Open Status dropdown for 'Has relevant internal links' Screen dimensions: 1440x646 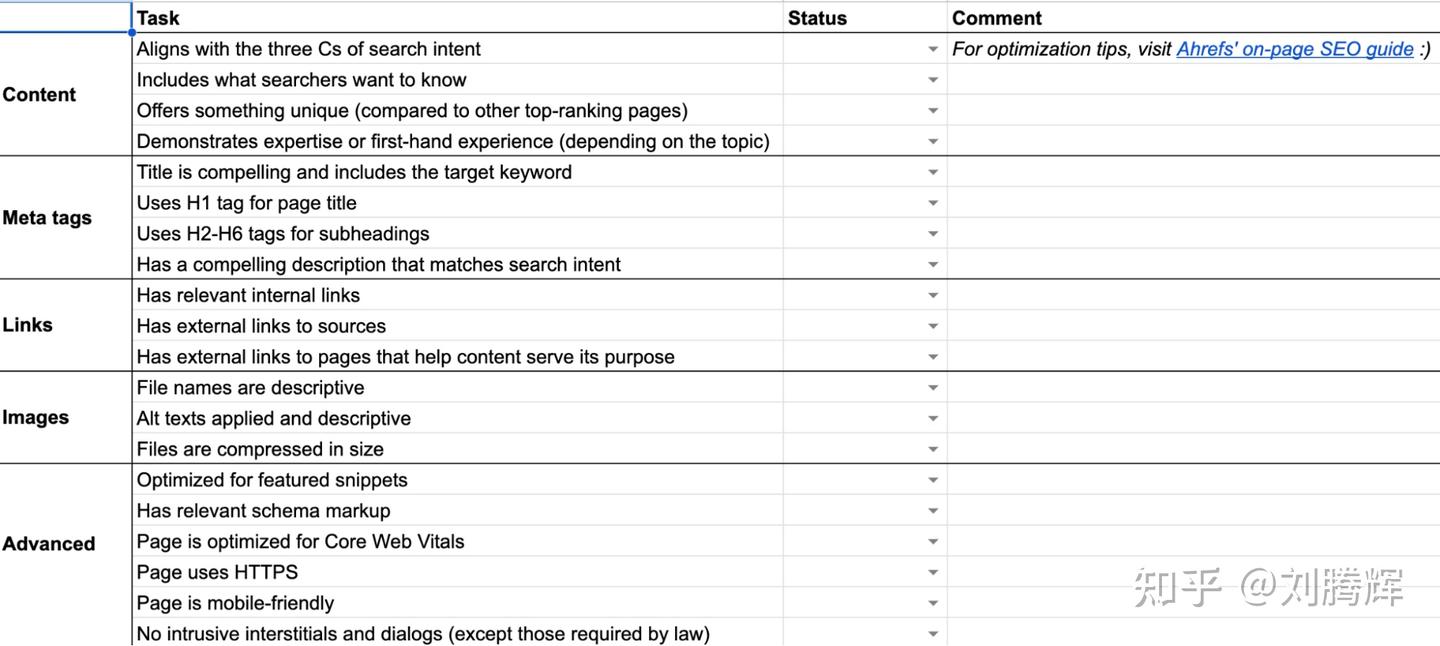pos(932,295)
